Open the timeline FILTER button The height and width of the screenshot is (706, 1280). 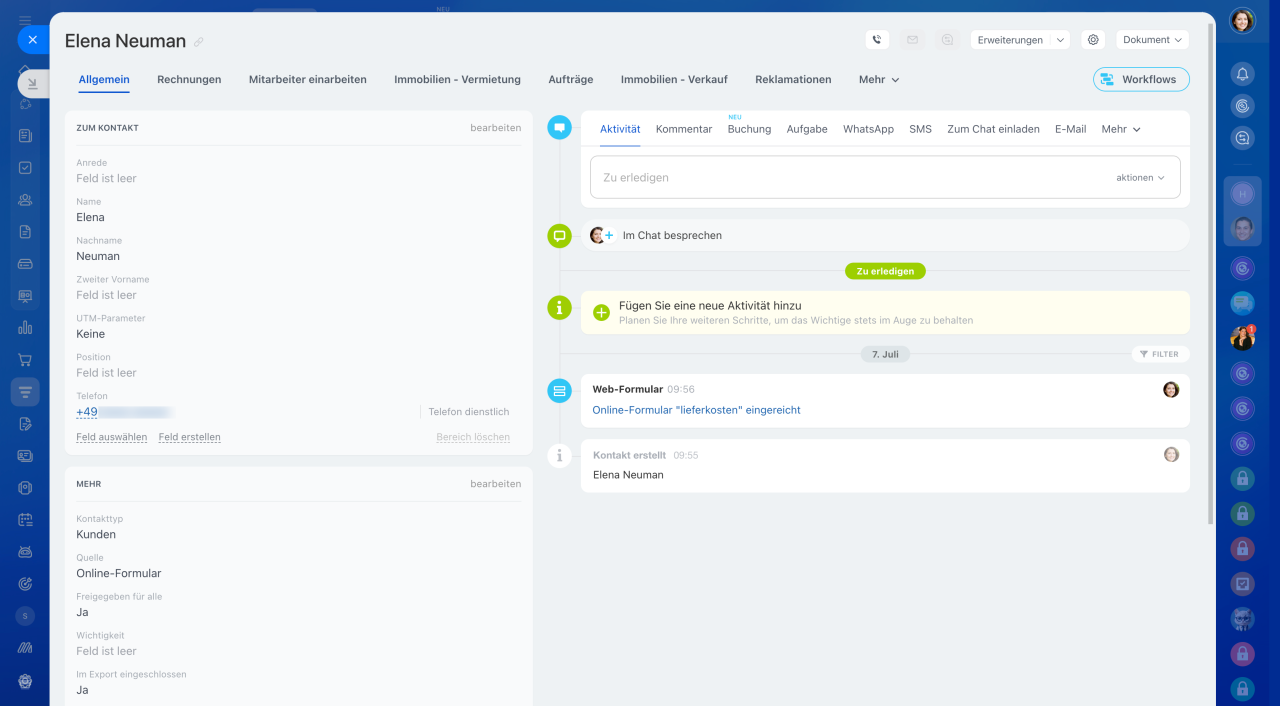[x=1160, y=354]
